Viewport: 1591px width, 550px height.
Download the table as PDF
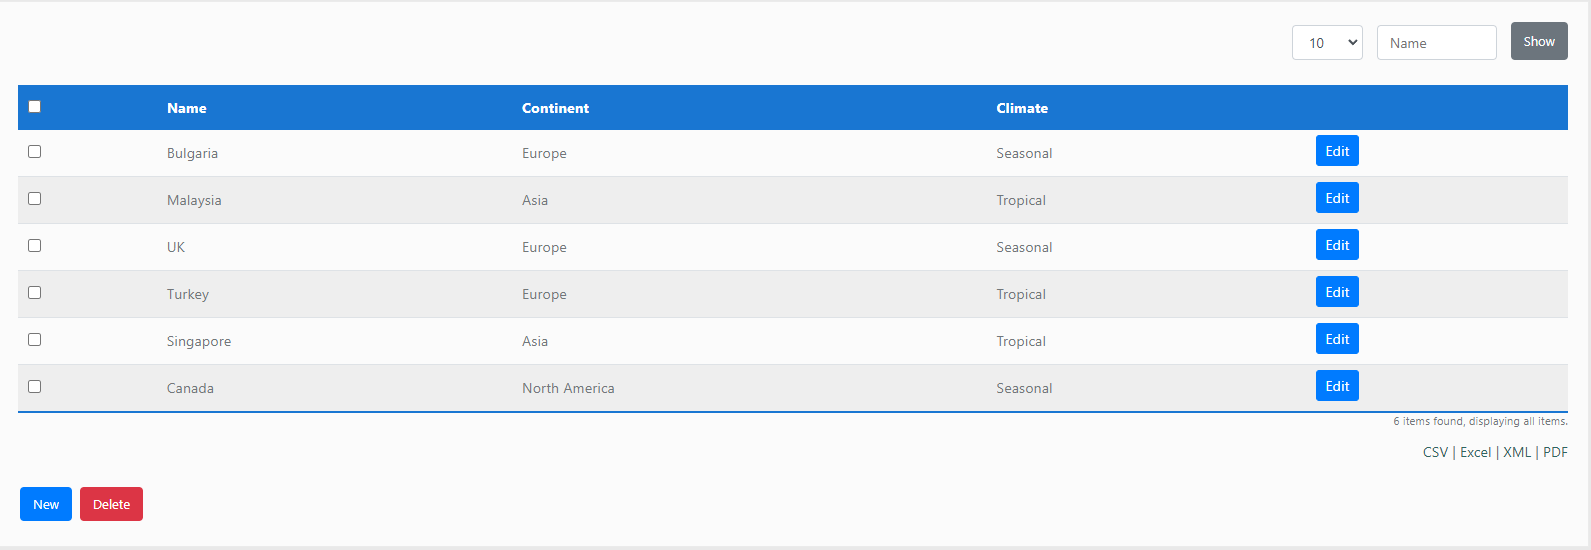[1555, 452]
